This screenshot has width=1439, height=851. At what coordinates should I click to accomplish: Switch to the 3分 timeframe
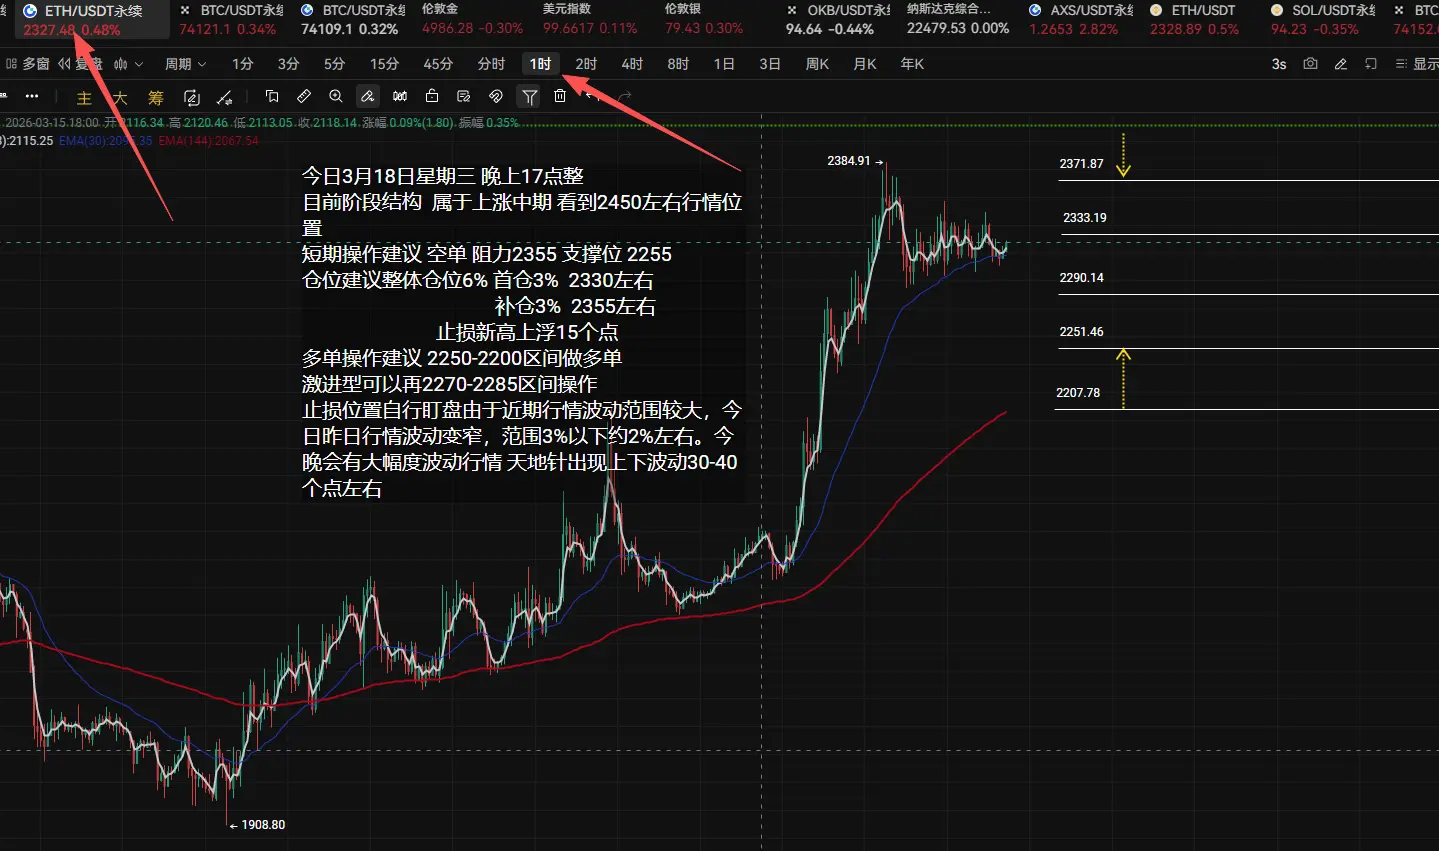point(289,64)
